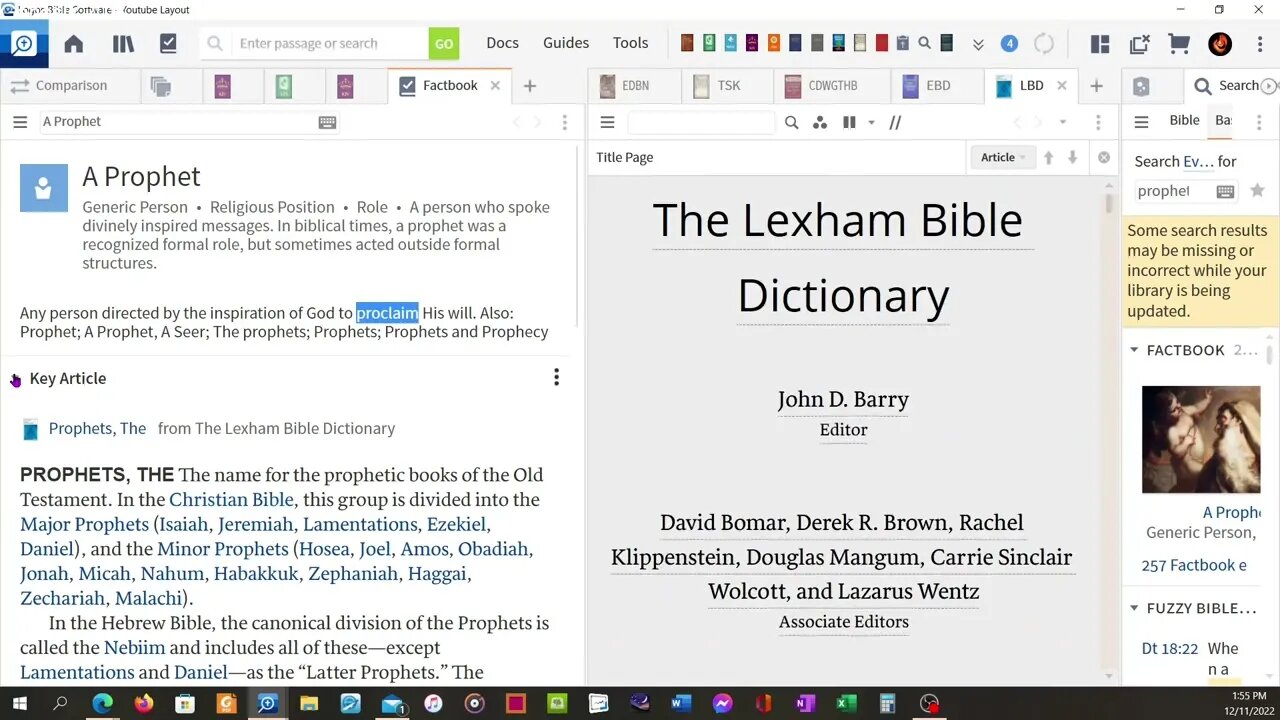
Task: Open the Search panel tab
Action: (x=1228, y=86)
